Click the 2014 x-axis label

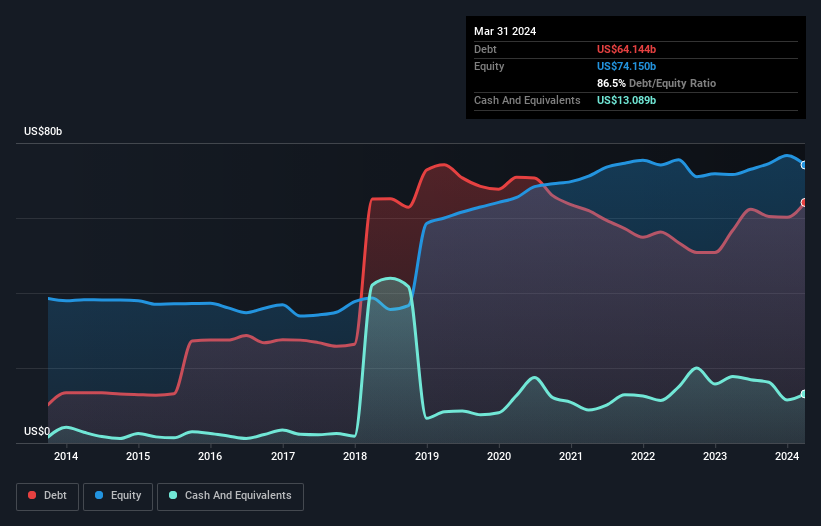pyautogui.click(x=66, y=456)
